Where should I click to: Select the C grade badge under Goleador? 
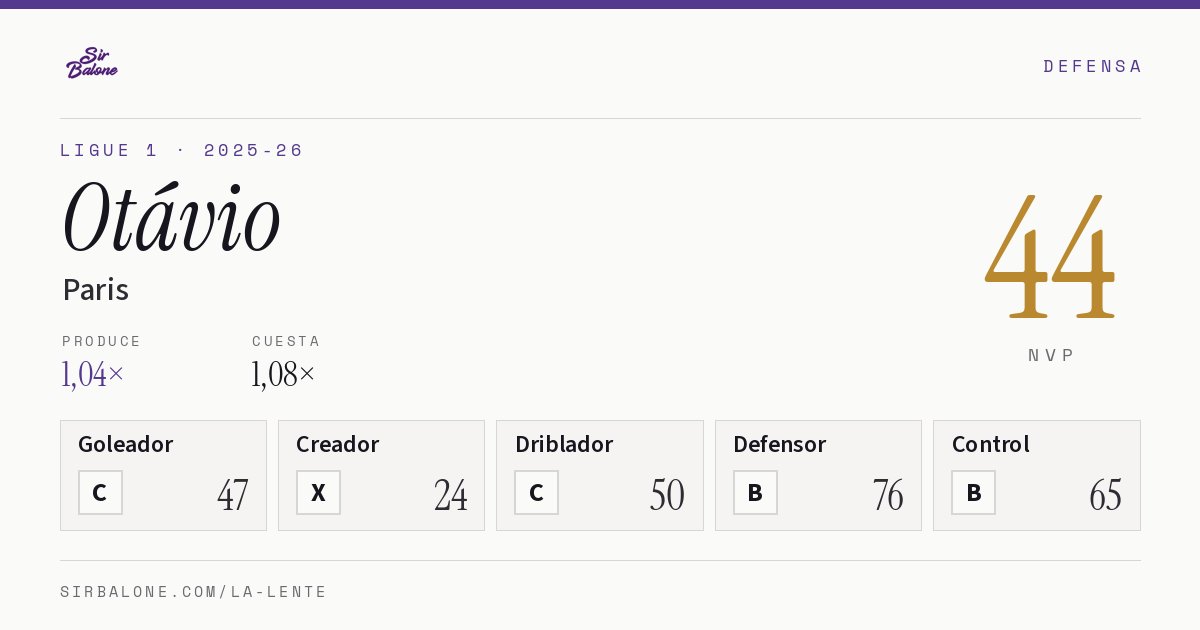tap(100, 492)
